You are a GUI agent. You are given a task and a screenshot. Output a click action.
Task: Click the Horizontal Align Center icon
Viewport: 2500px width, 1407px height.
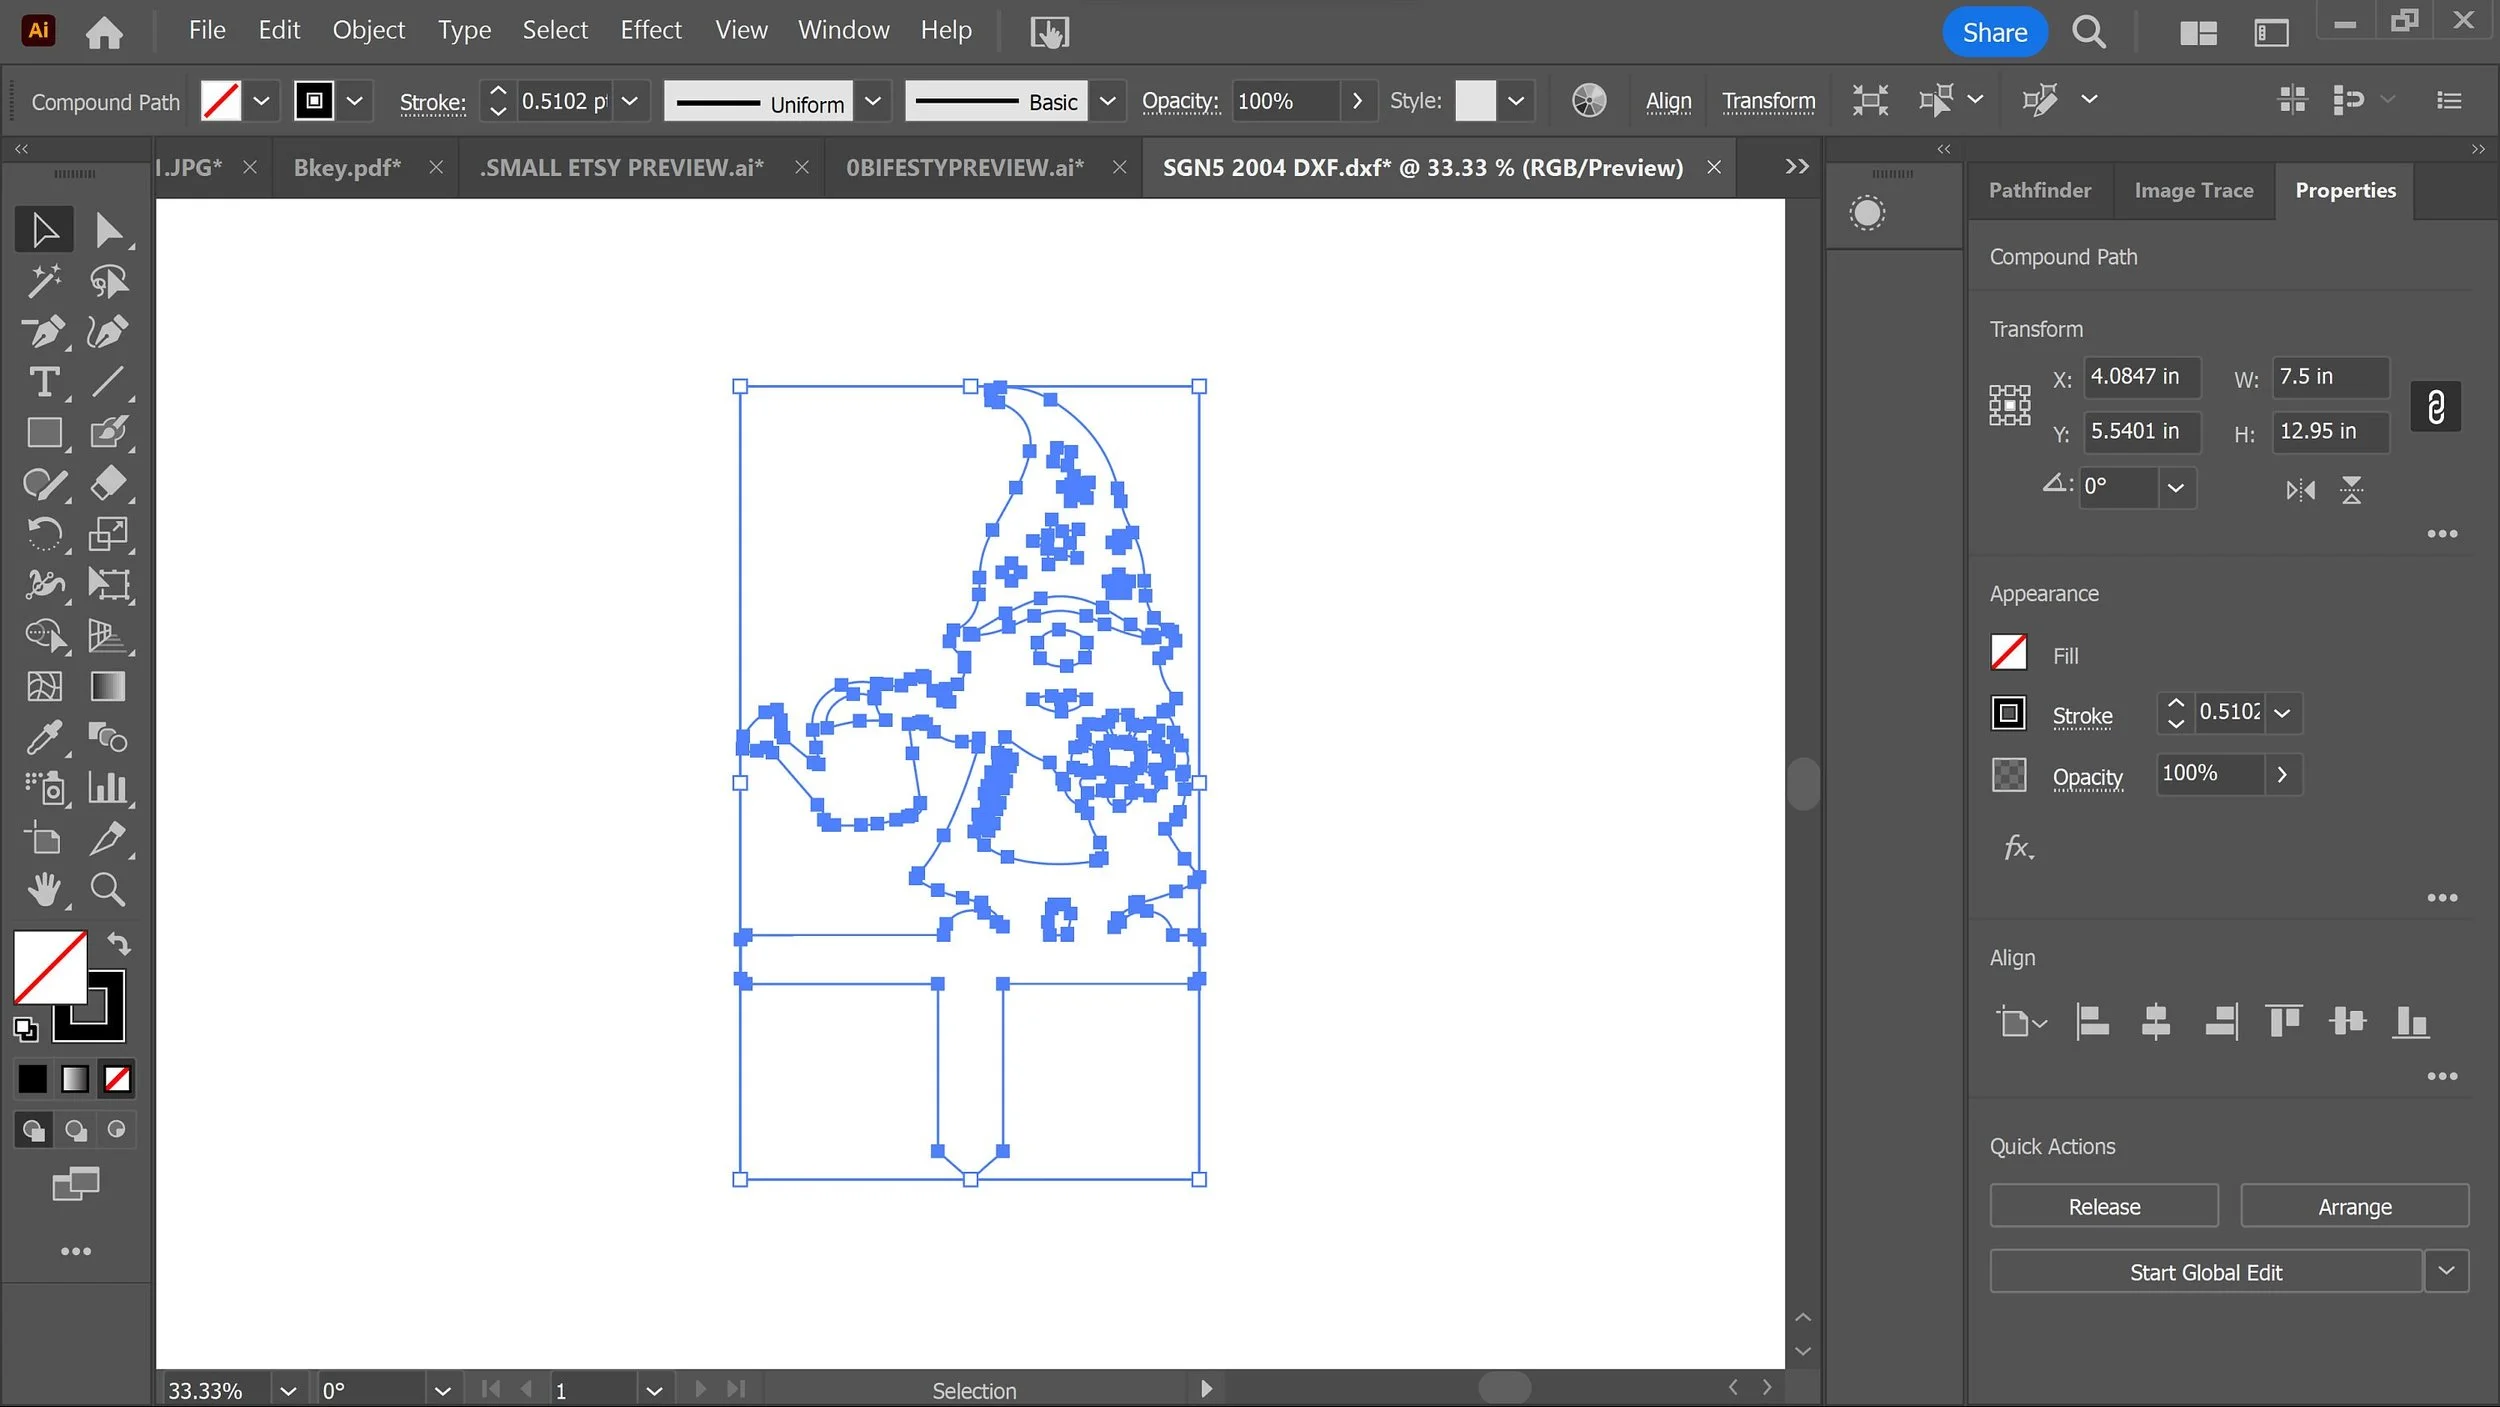[2156, 1022]
